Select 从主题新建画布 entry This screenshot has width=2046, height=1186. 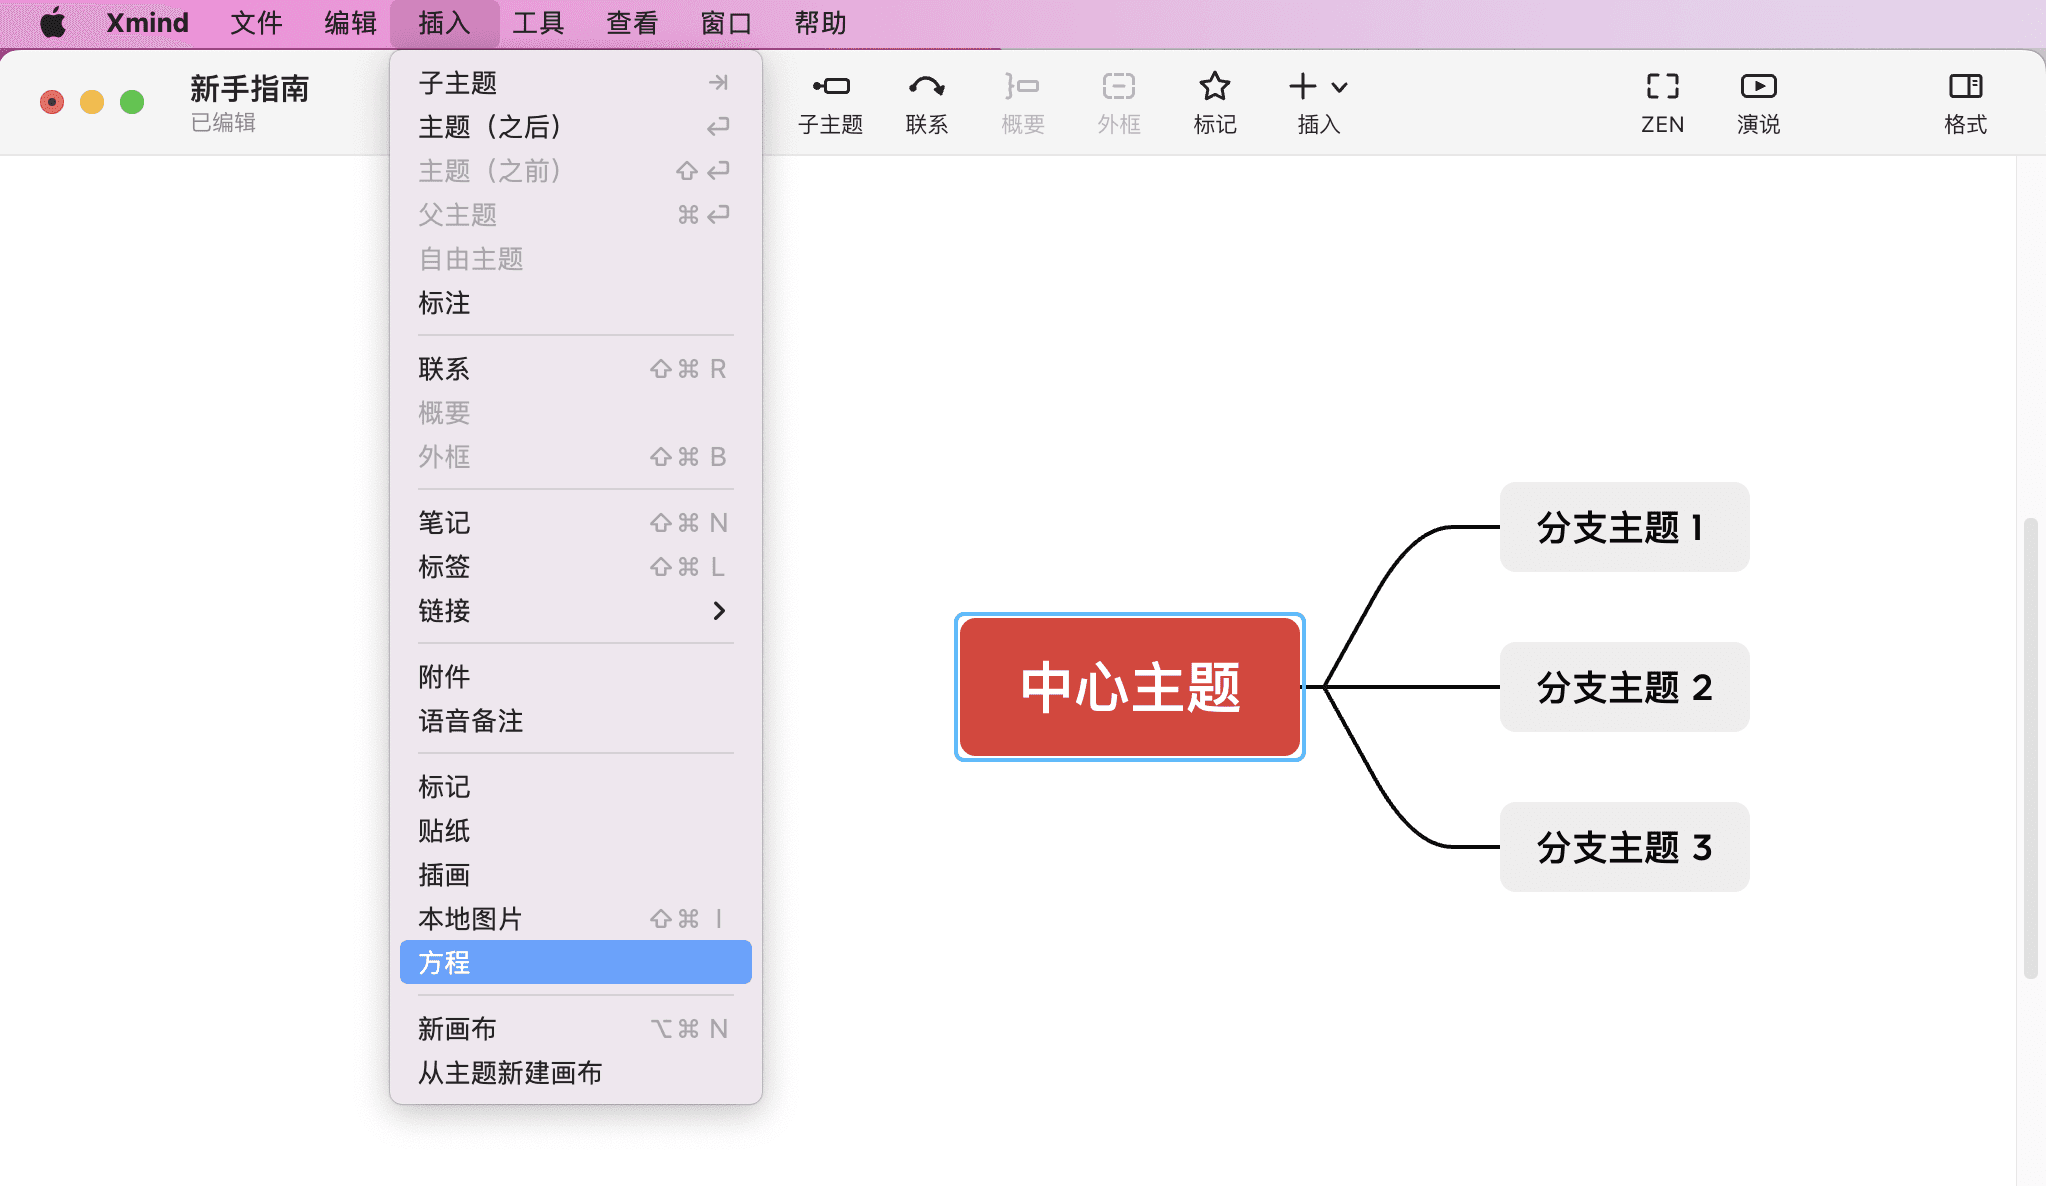(x=510, y=1073)
